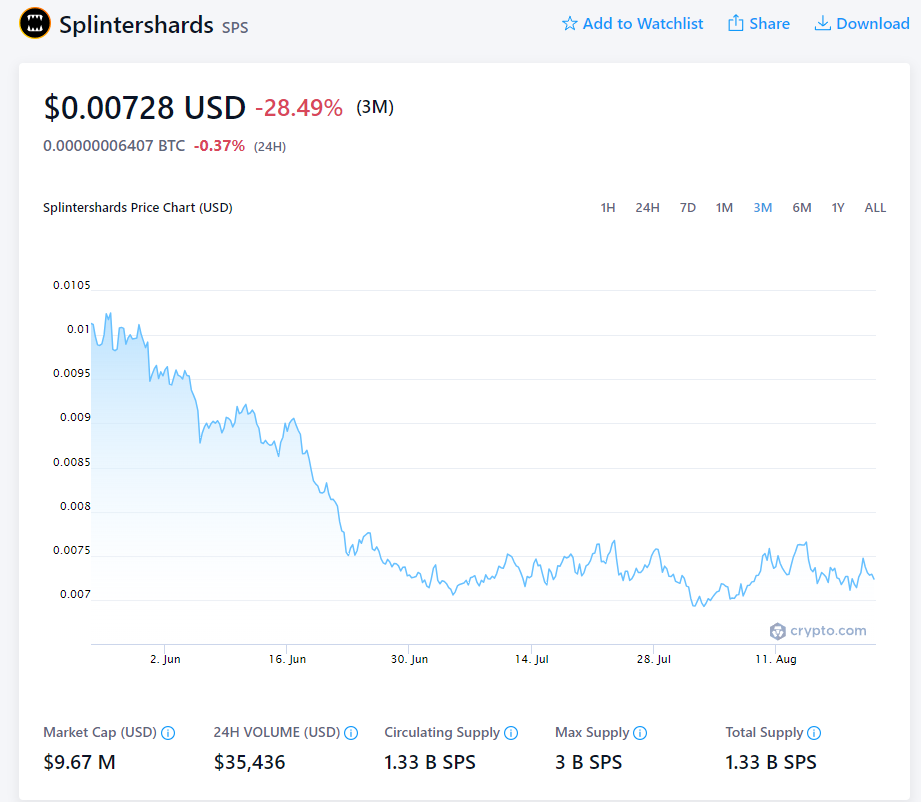The height and width of the screenshot is (802, 921).
Task: Add Splintershards to Watchlist
Action: pyautogui.click(x=633, y=24)
